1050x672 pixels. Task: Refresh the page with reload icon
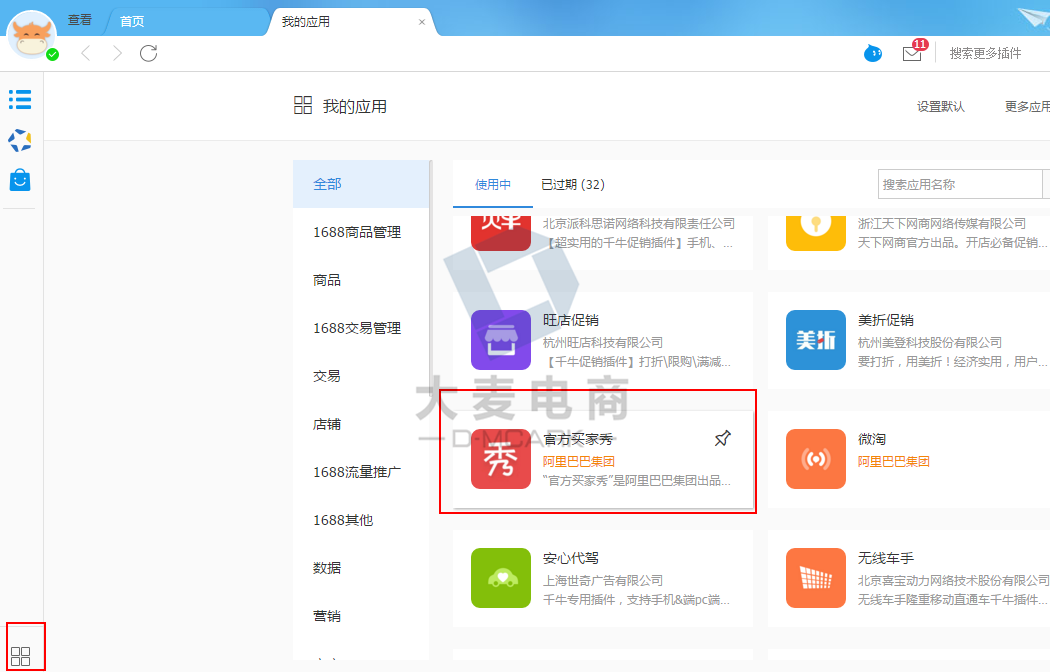click(149, 53)
